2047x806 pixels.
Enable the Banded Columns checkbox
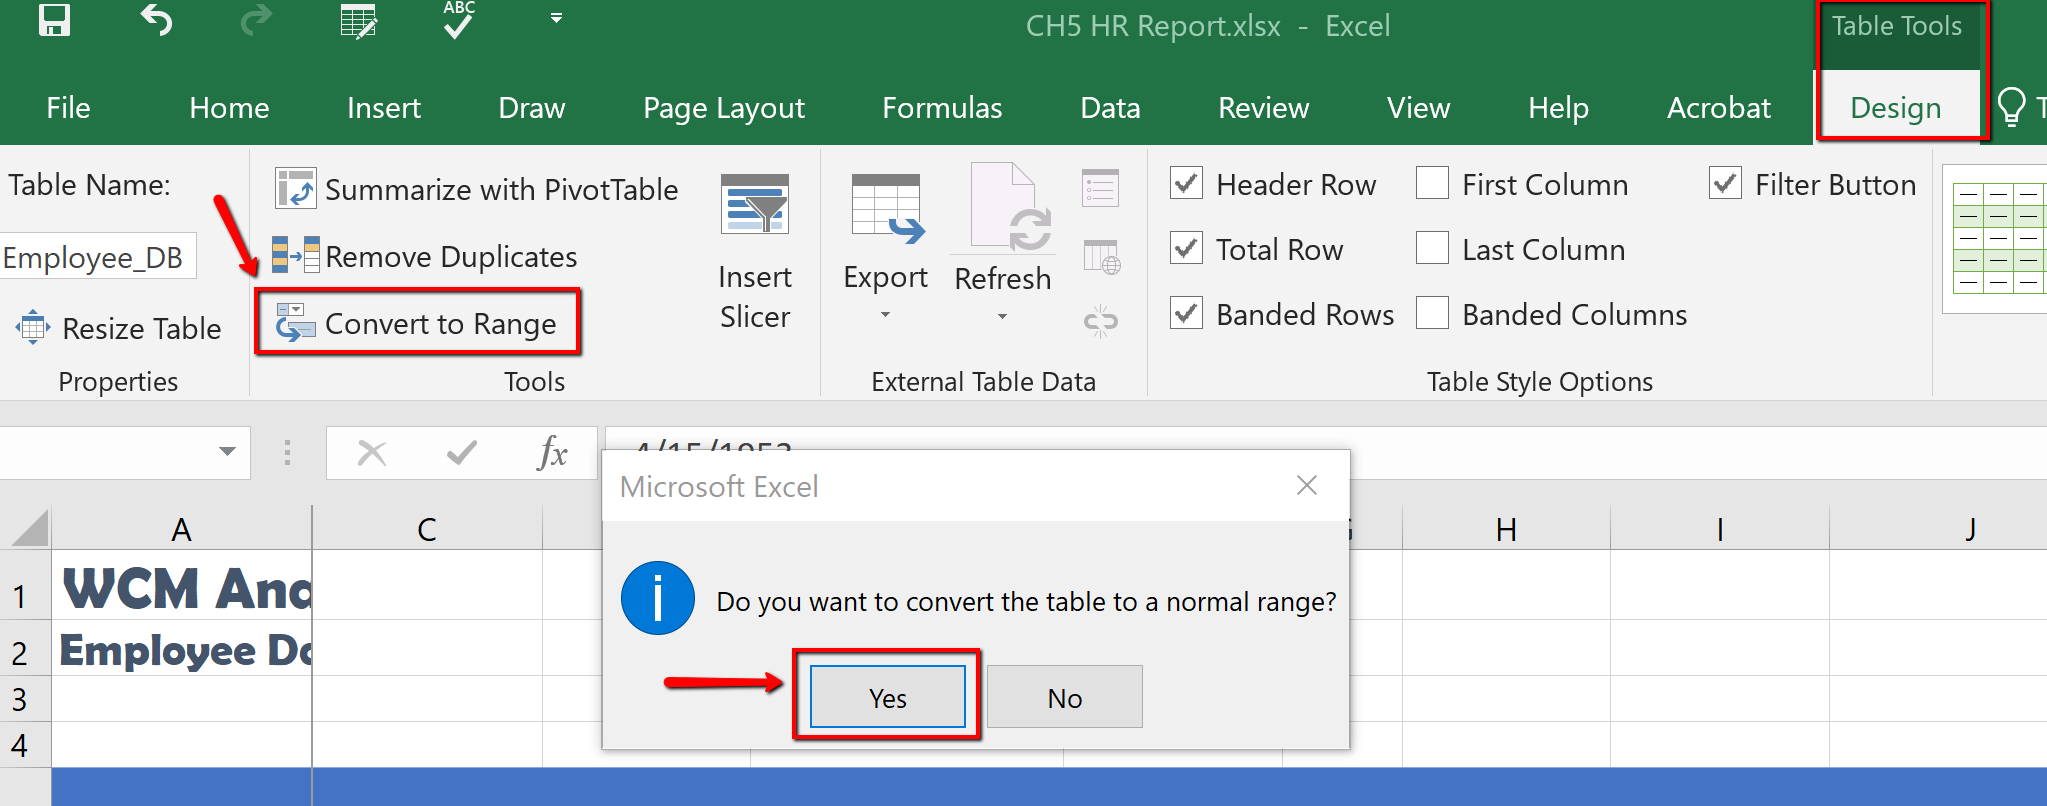point(1432,313)
